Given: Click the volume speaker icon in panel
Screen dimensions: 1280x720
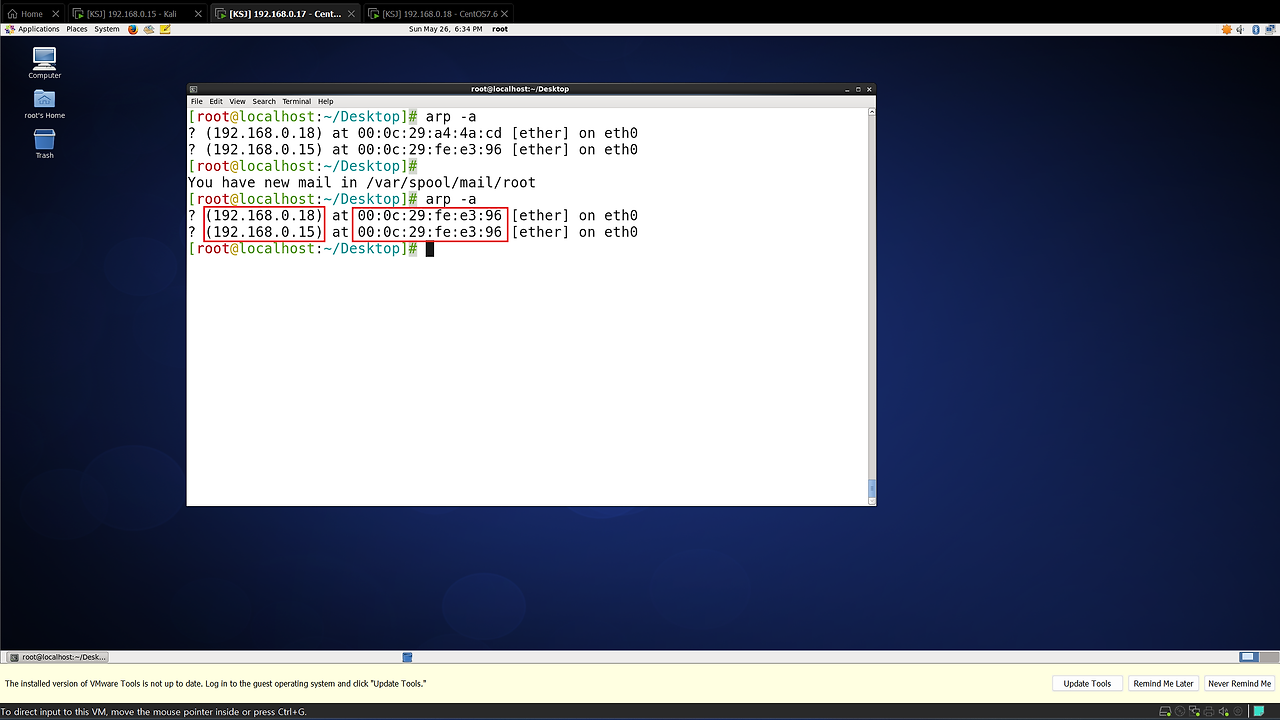Looking at the screenshot, I should pos(1241,29).
